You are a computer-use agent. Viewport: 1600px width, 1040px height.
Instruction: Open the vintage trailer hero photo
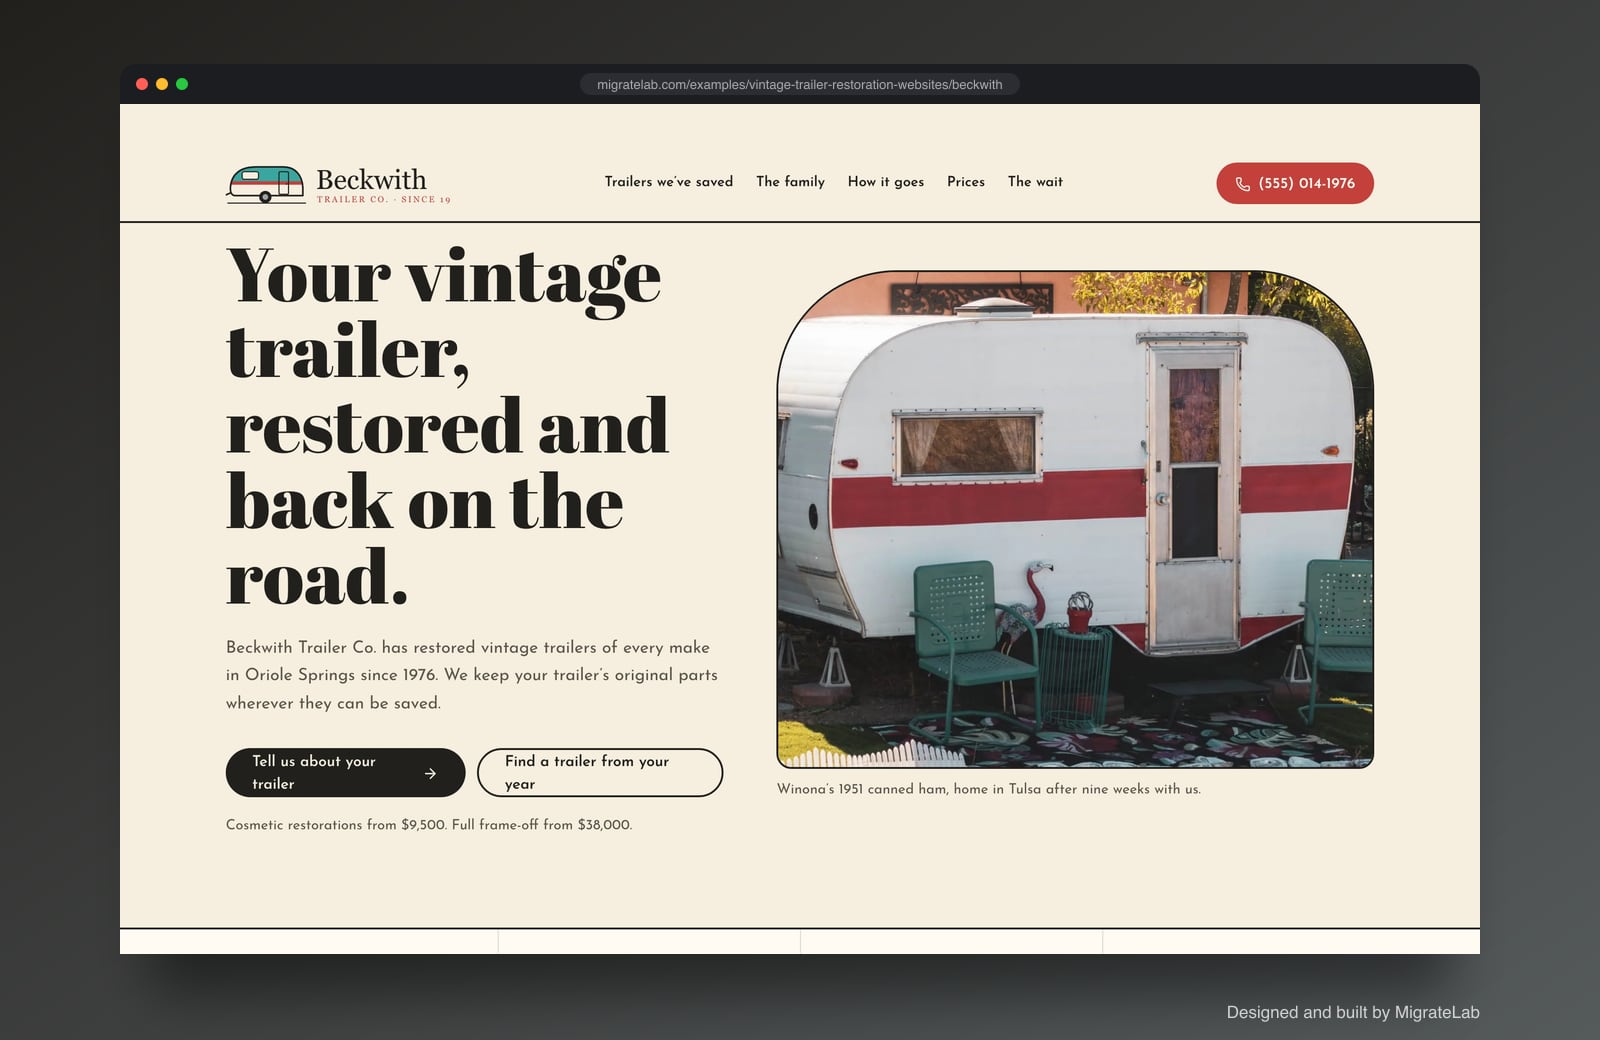[x=1075, y=519]
